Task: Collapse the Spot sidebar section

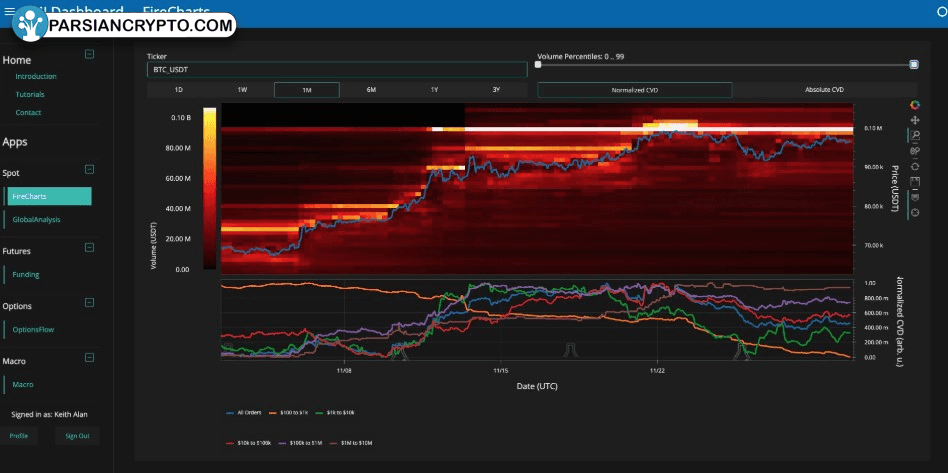Action: [x=89, y=169]
